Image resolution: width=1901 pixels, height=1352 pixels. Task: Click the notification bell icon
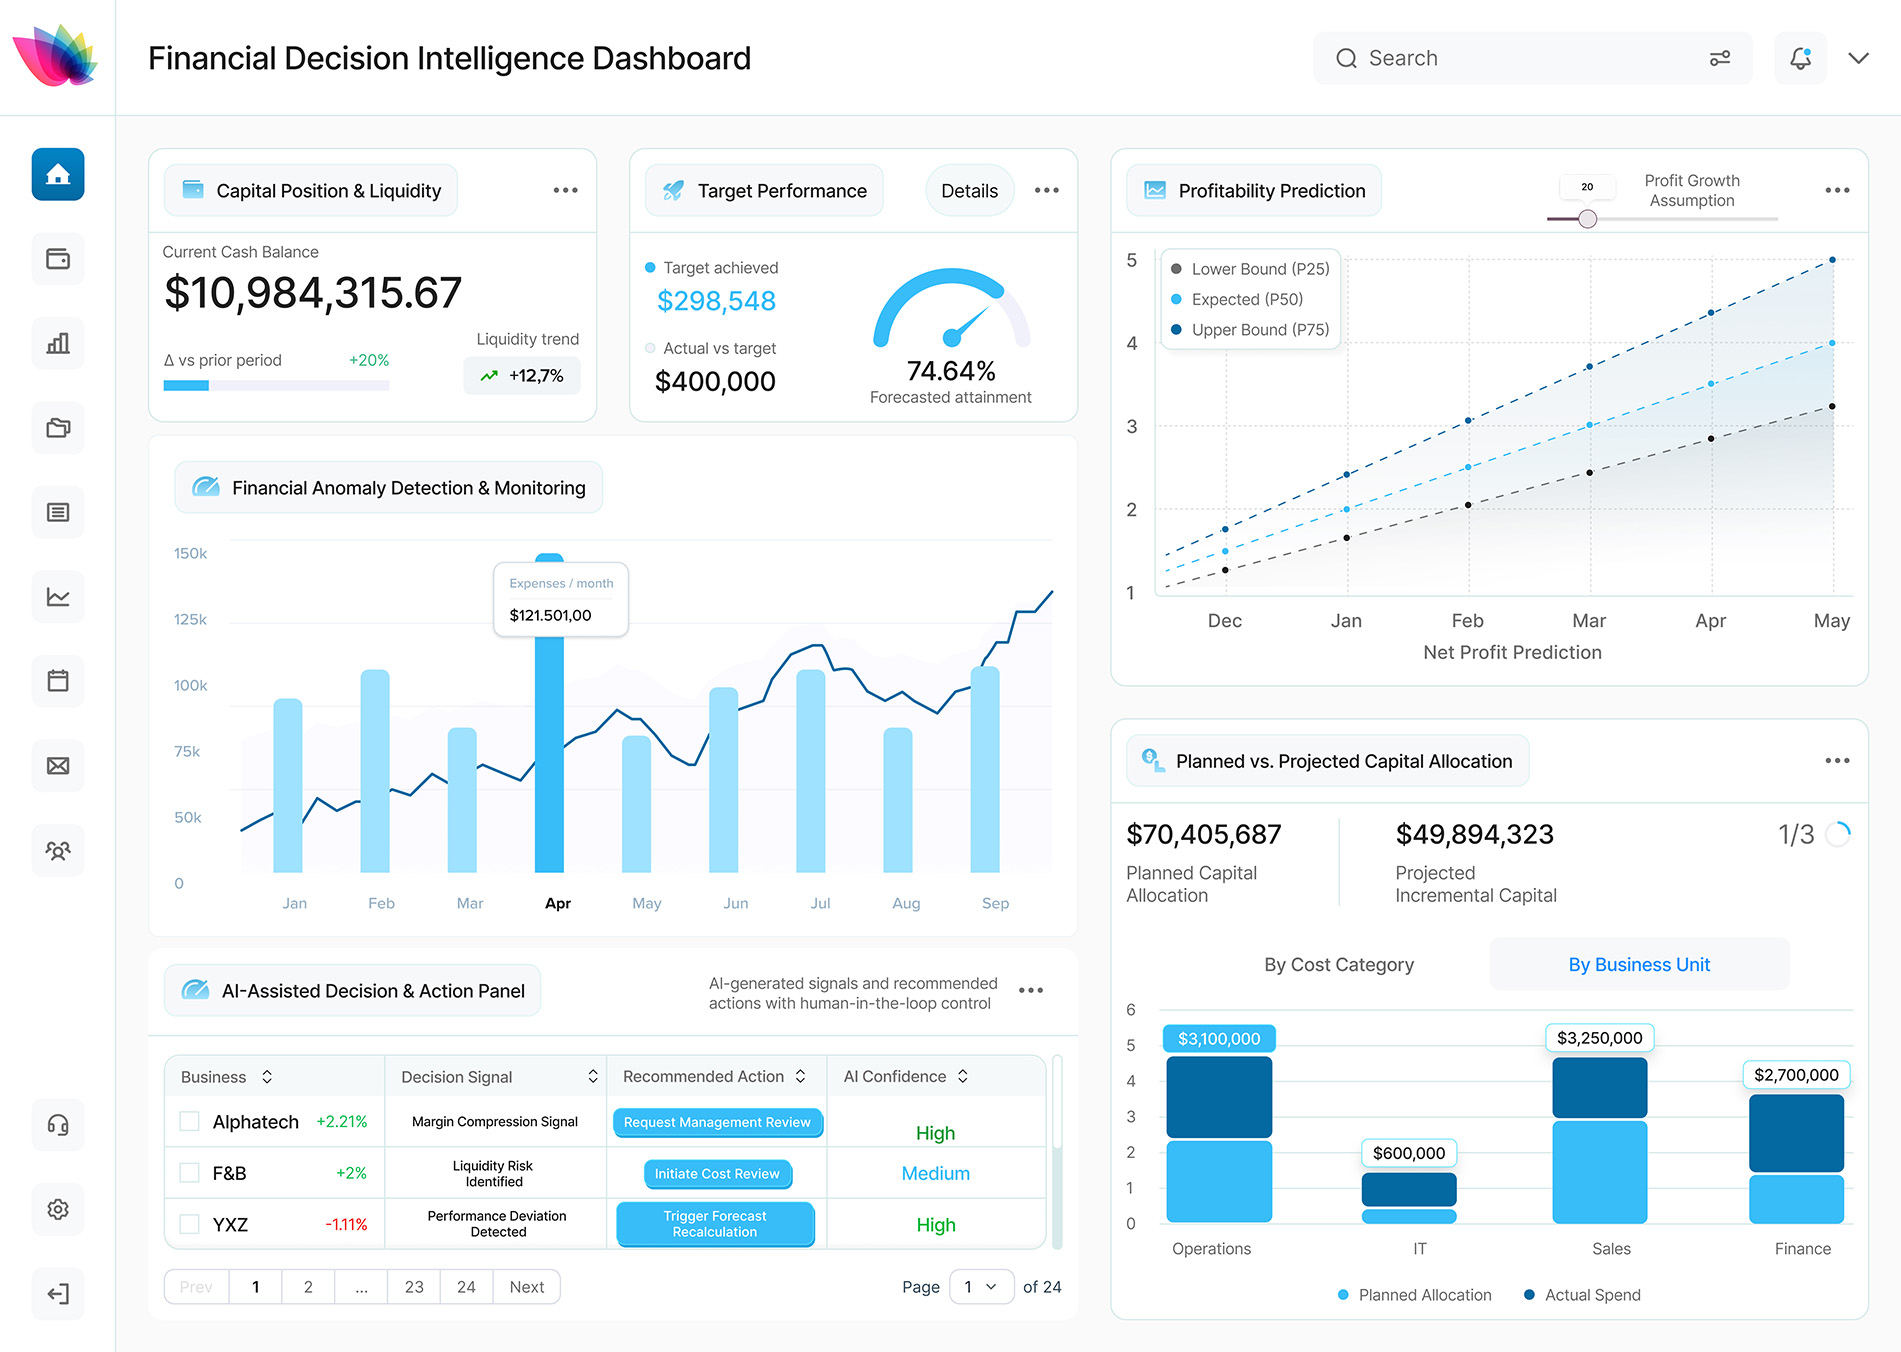click(x=1800, y=58)
